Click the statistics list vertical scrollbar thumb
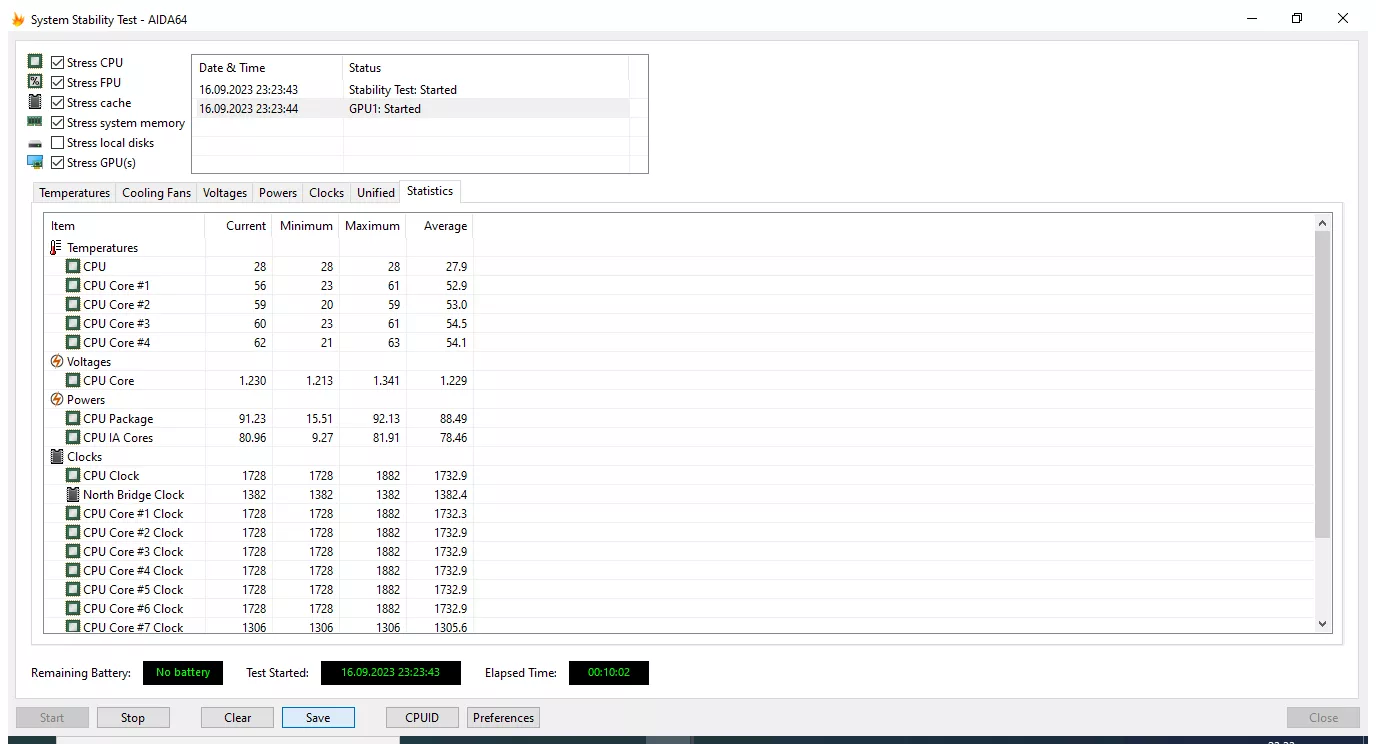 [1323, 385]
